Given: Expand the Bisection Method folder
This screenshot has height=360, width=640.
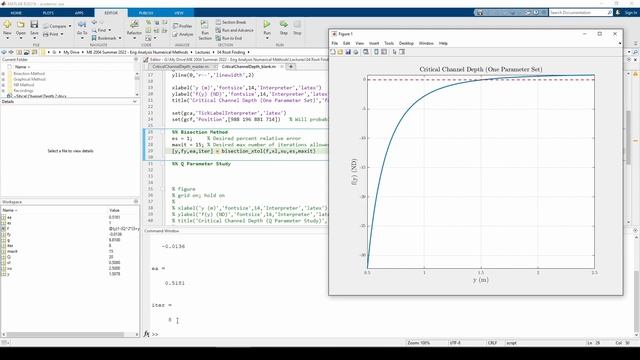Looking at the screenshot, I should click(x=3, y=74).
